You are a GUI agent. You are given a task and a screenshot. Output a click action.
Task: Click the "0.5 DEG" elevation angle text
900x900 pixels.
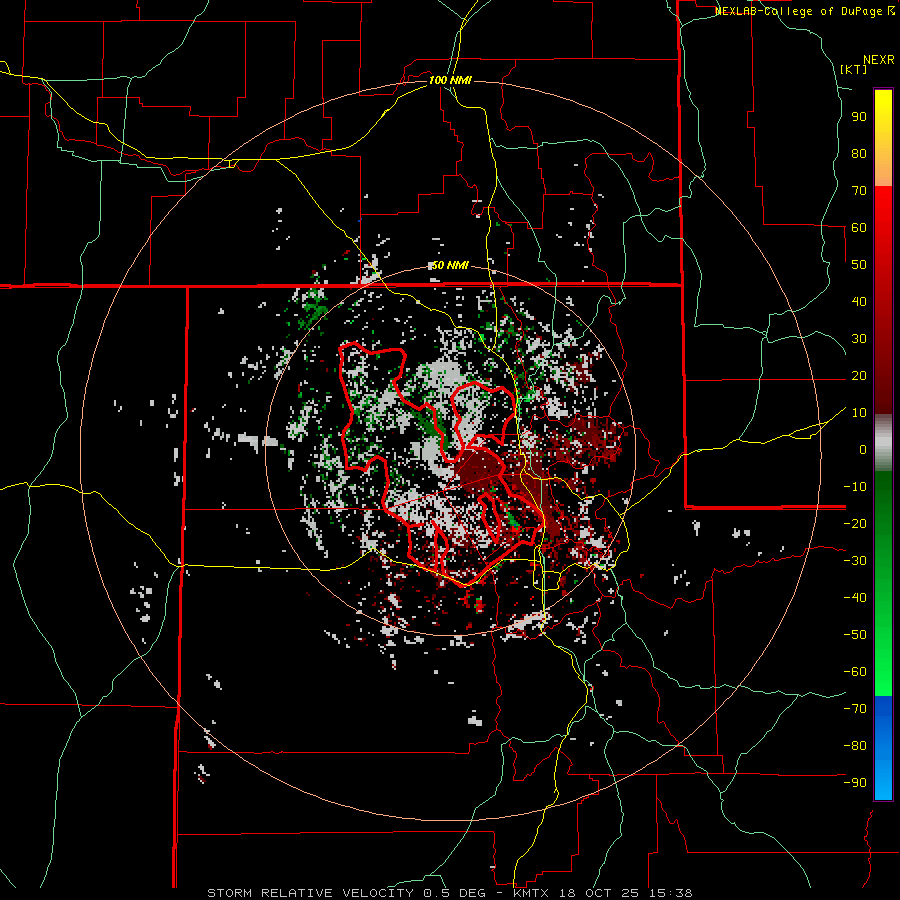pos(454,893)
